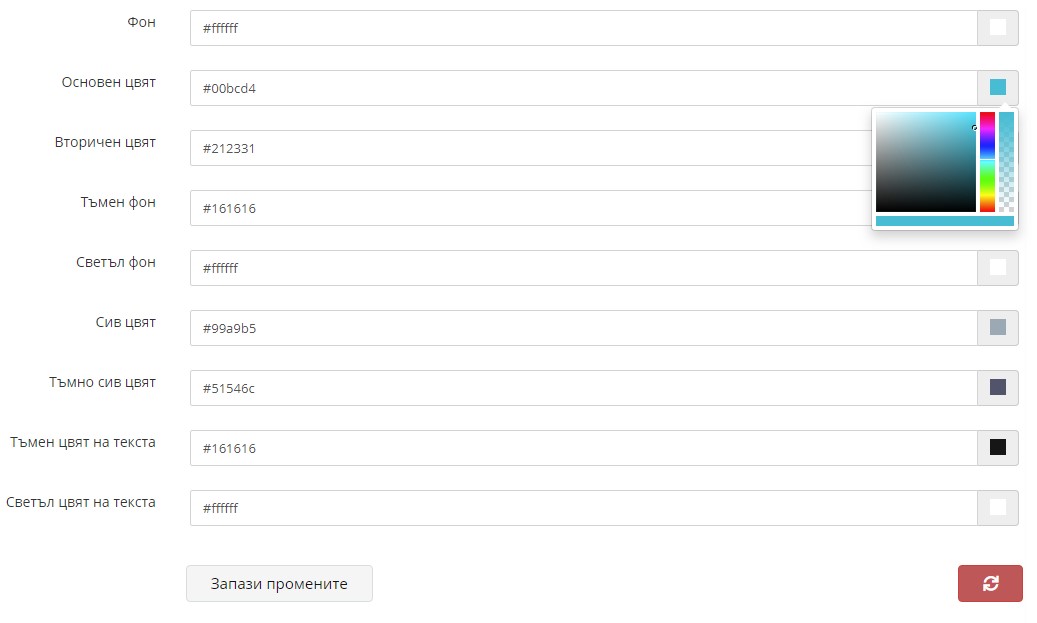Screen dimensions: 1037x623
Task: Click the Тъмен фон hex input field
Action: (530, 208)
